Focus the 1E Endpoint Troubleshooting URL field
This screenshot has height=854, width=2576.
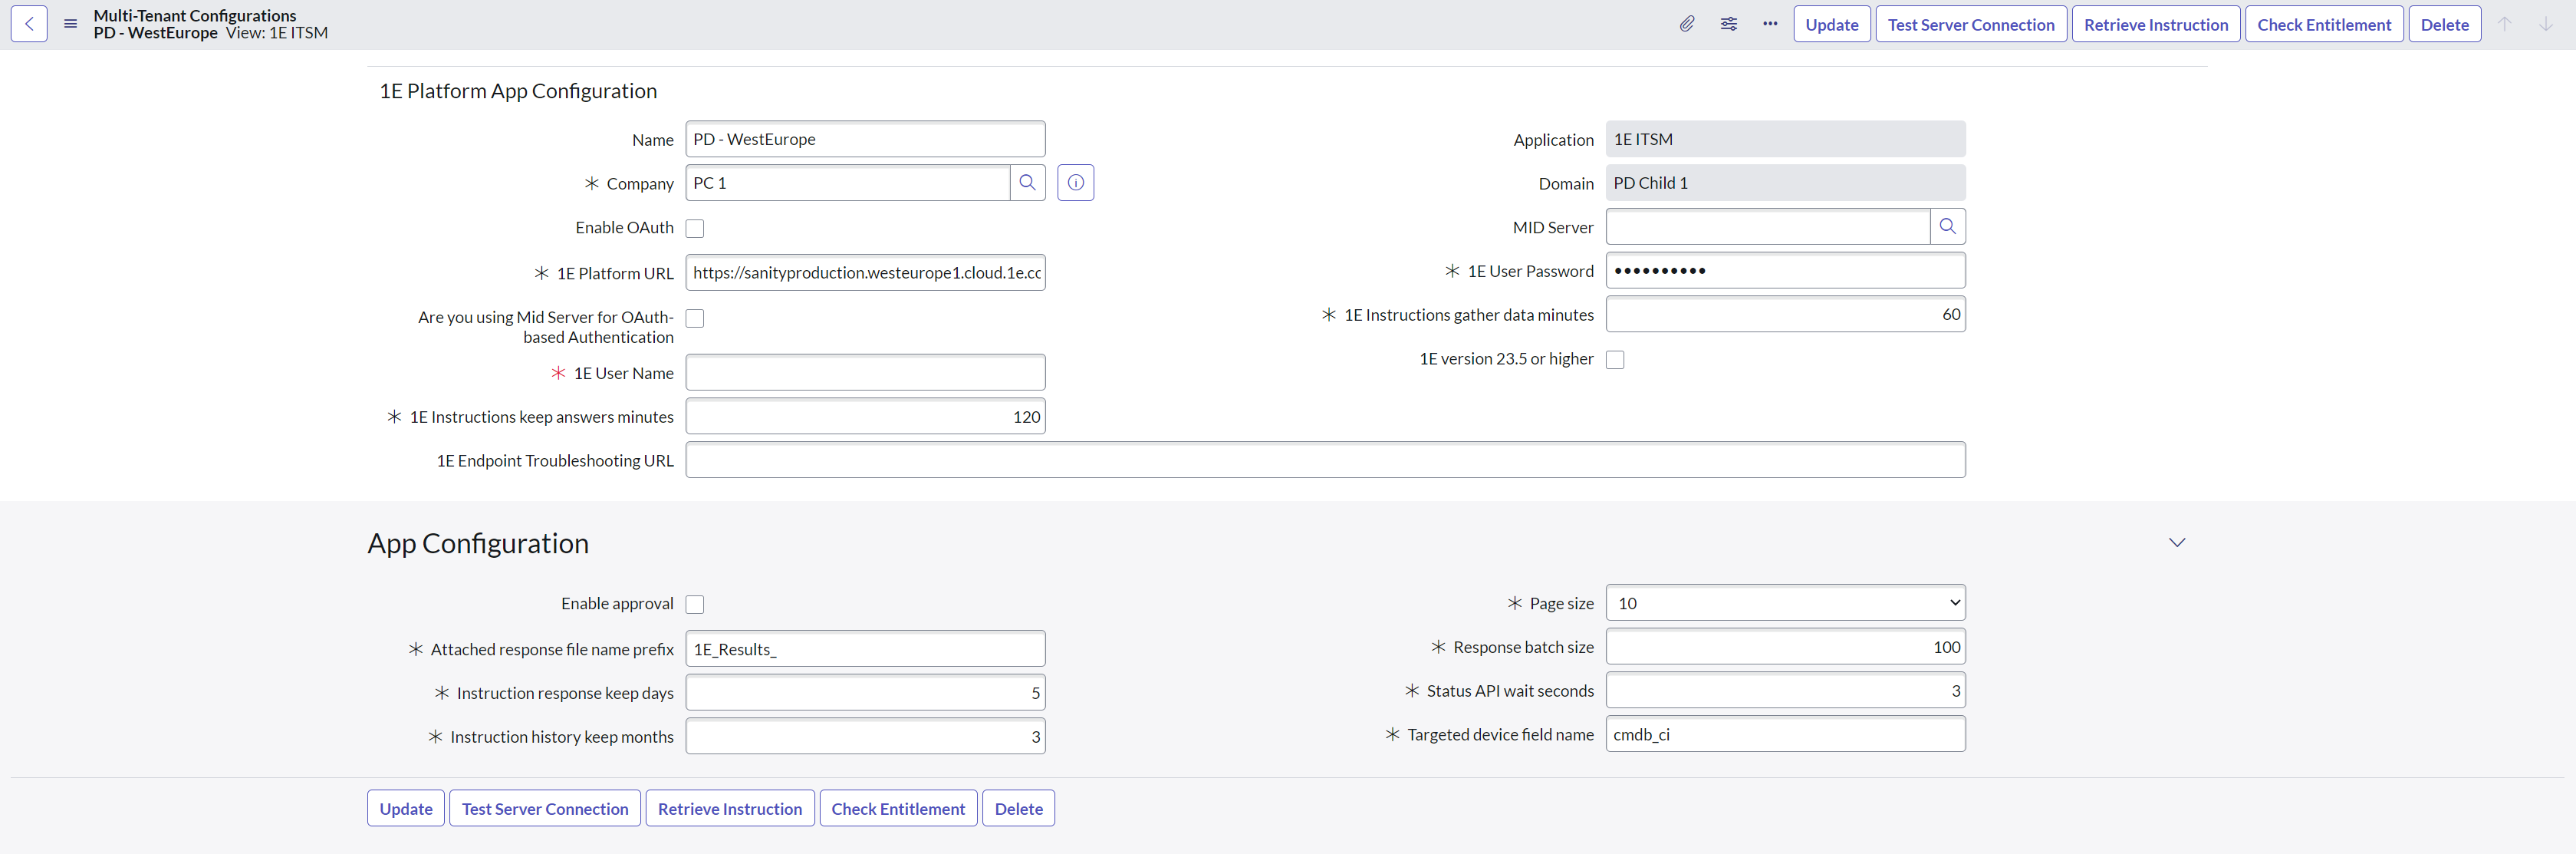(1325, 460)
